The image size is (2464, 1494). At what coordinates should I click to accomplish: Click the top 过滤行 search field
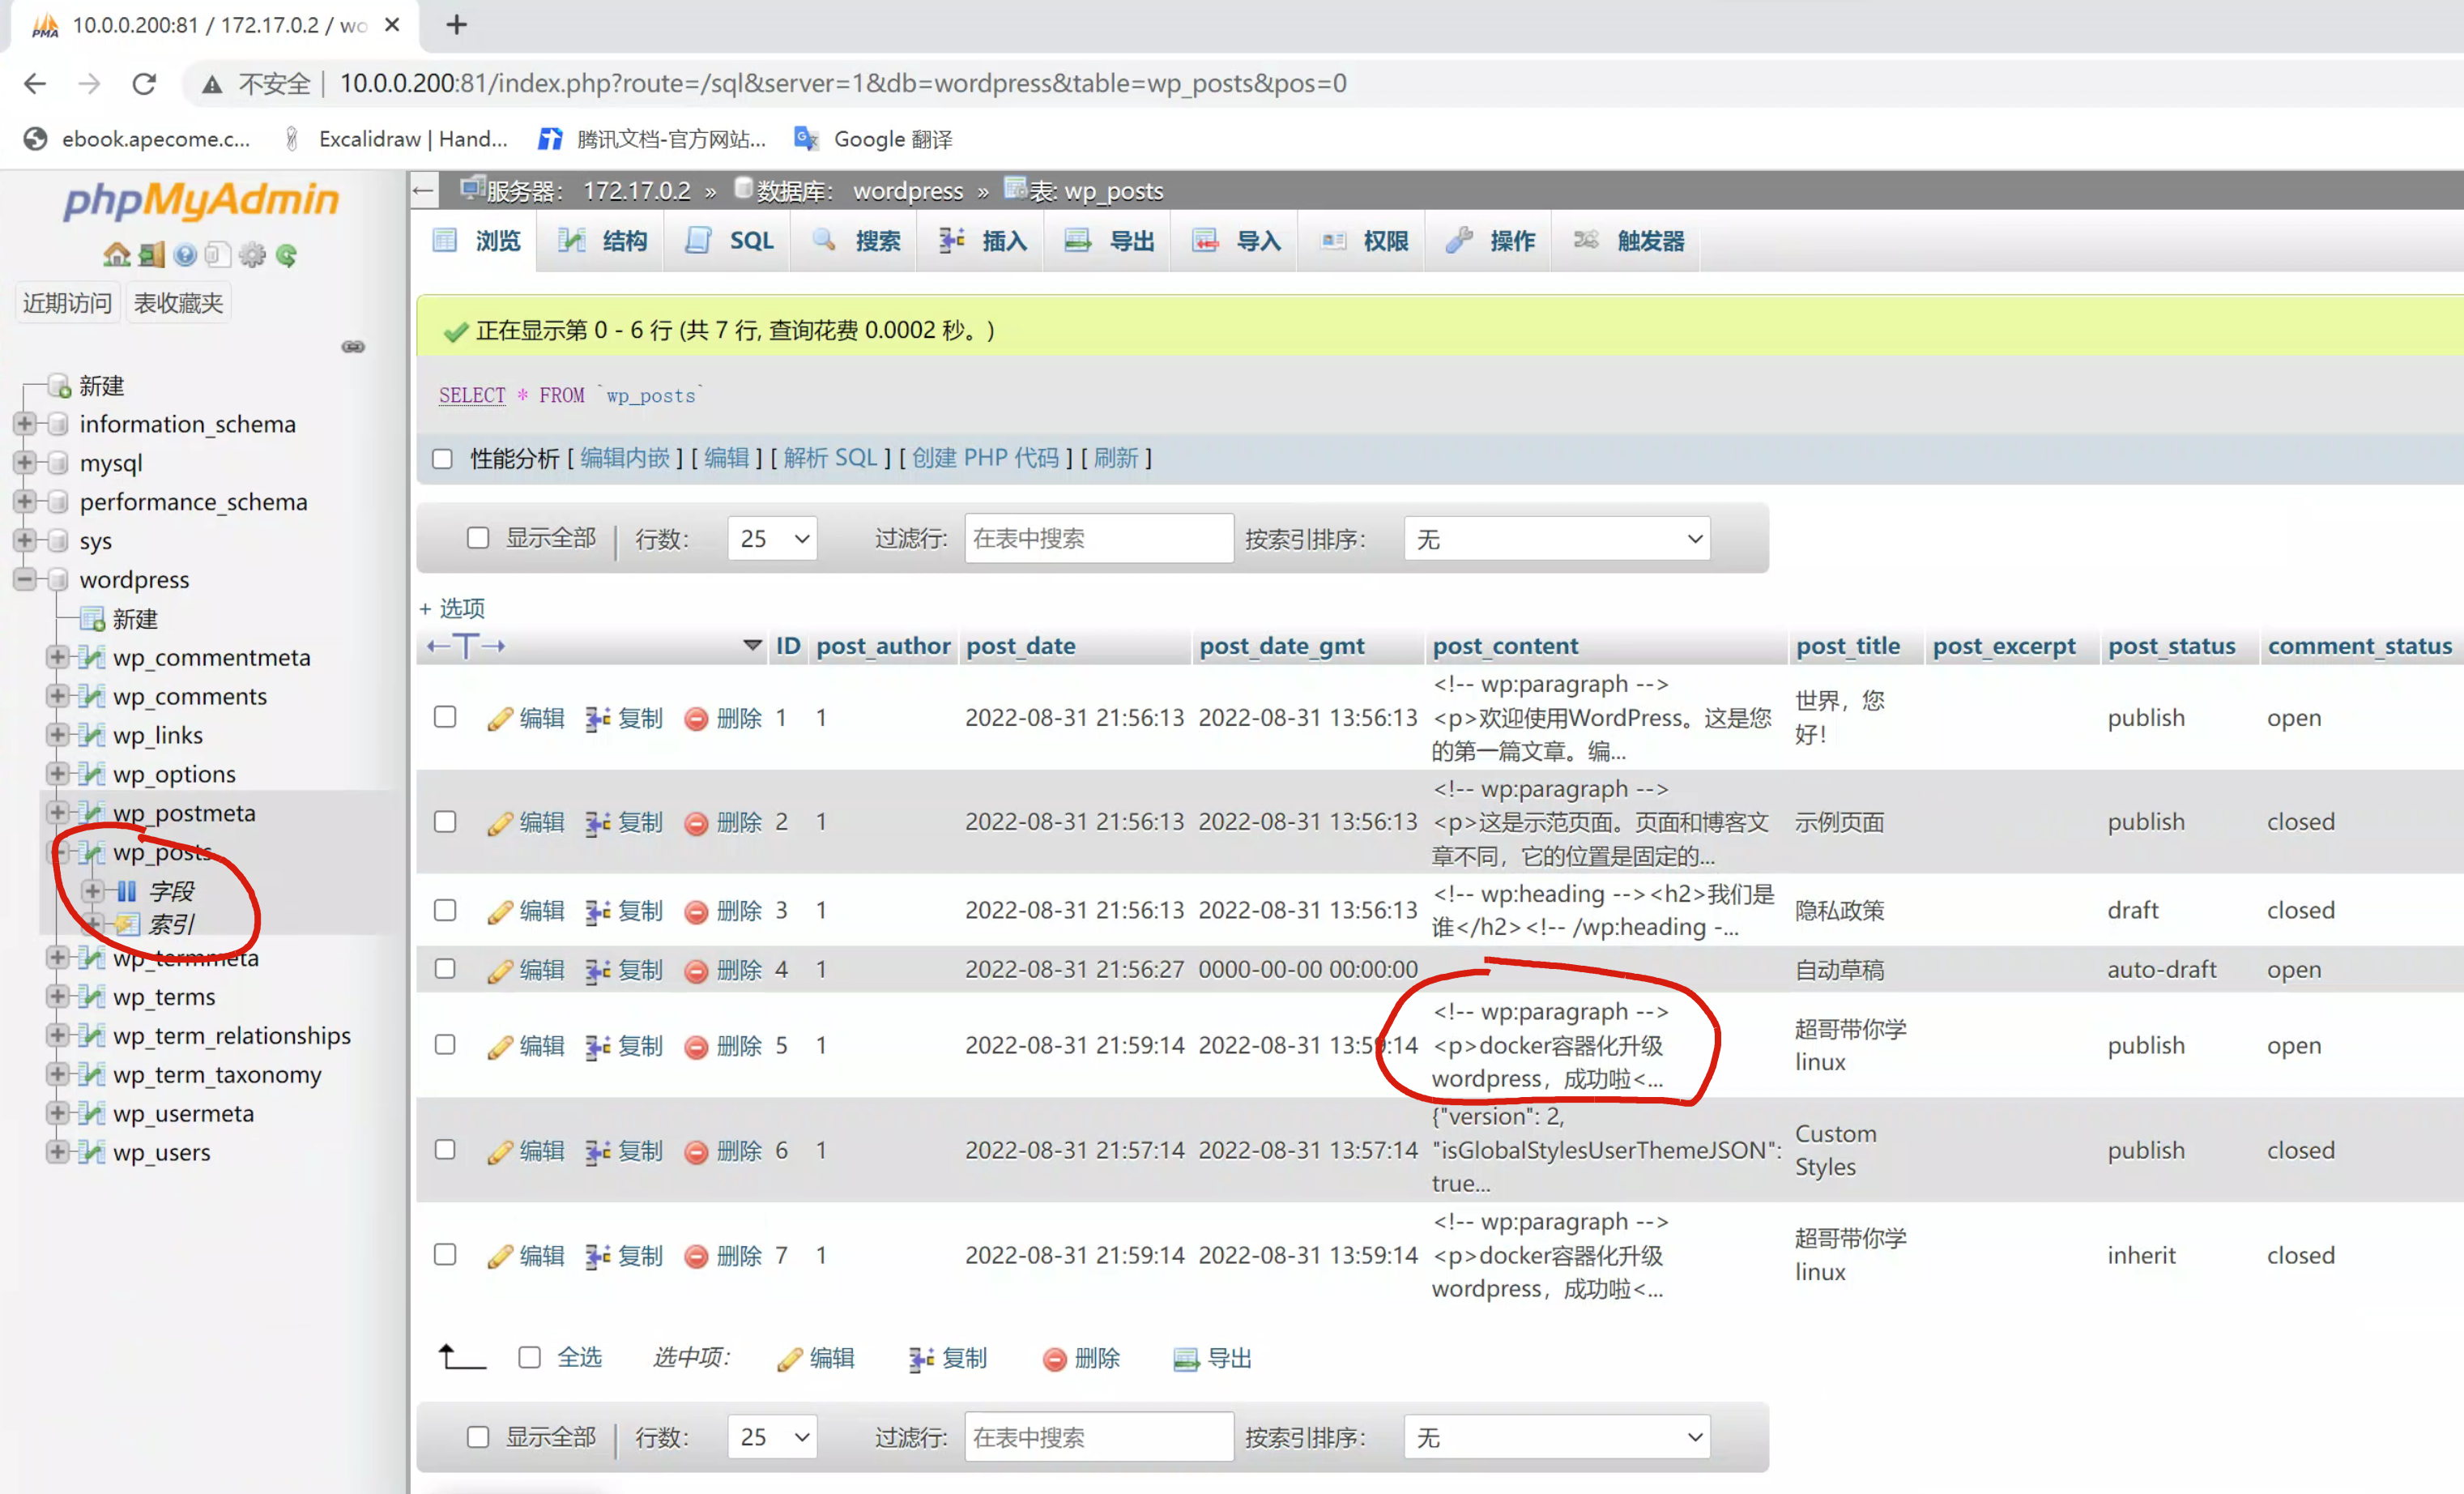[x=1098, y=539]
